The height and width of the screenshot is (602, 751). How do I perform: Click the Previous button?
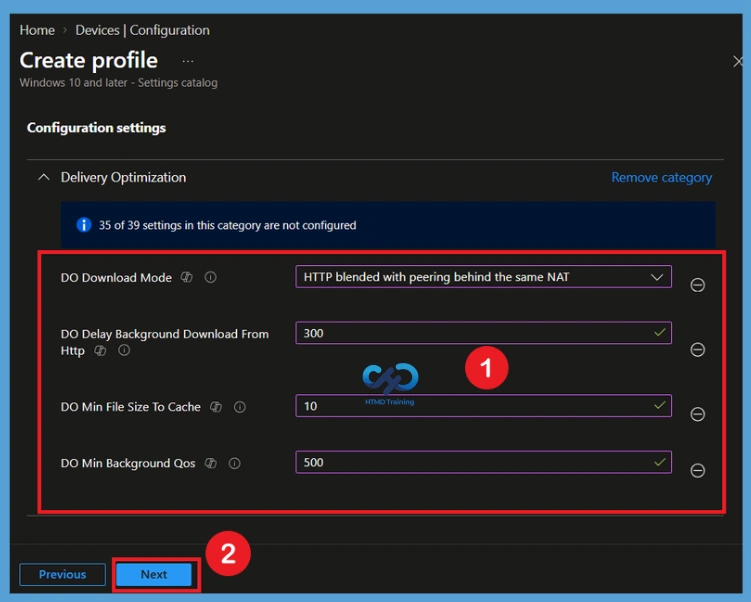point(62,574)
